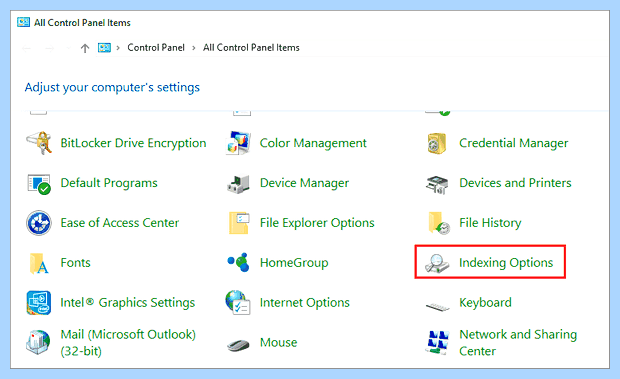The image size is (620, 379).
Task: Click the Control Panel breadcrumb
Action: pos(156,48)
